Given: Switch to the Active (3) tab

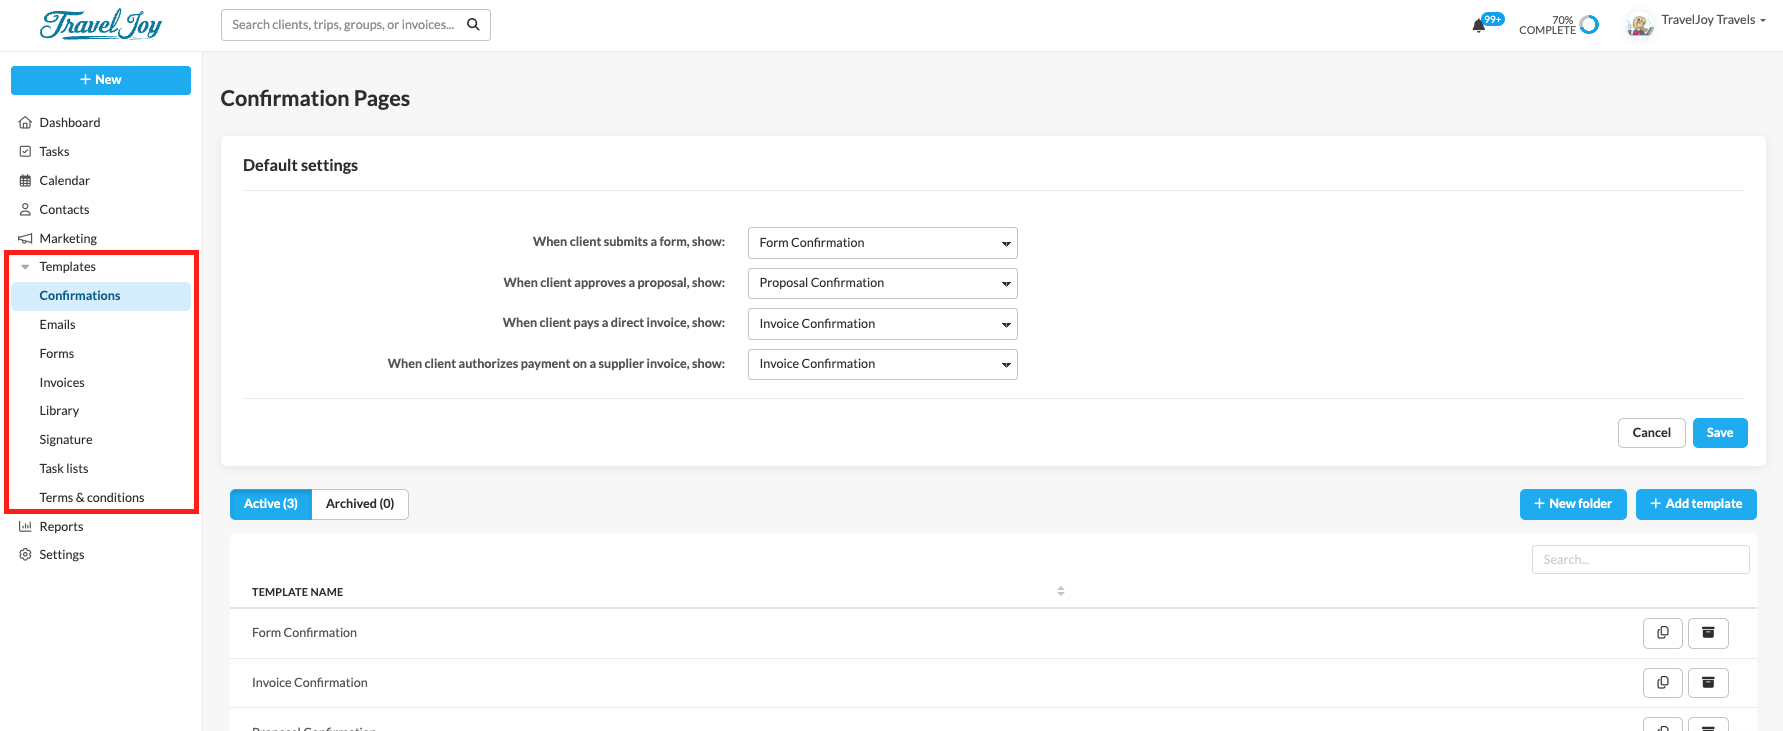Looking at the screenshot, I should point(271,504).
